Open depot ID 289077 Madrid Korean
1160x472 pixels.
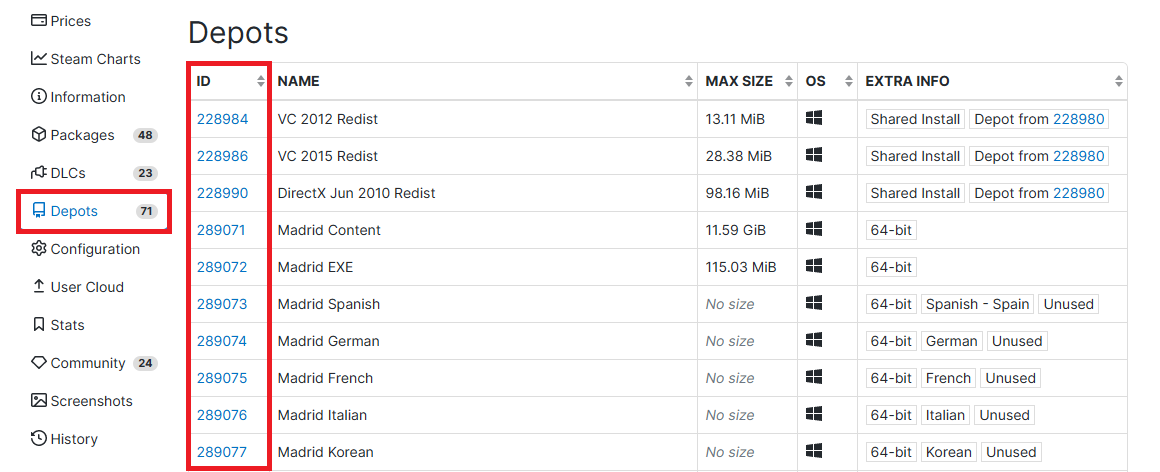point(222,452)
